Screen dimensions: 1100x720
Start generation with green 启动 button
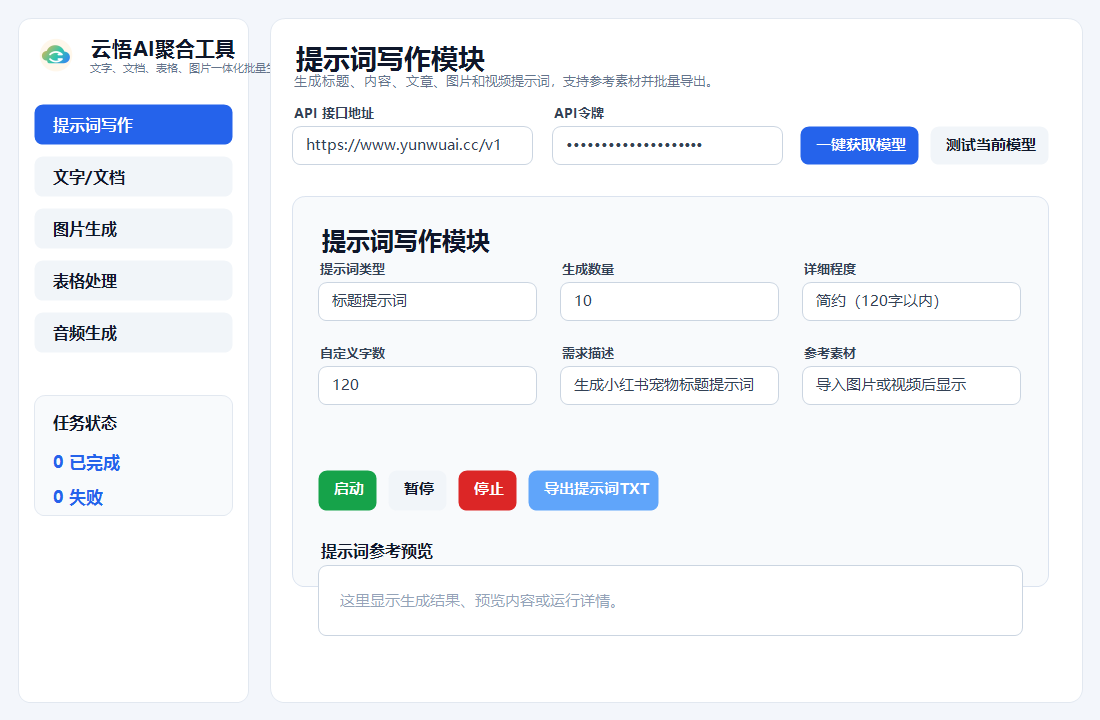click(x=347, y=490)
